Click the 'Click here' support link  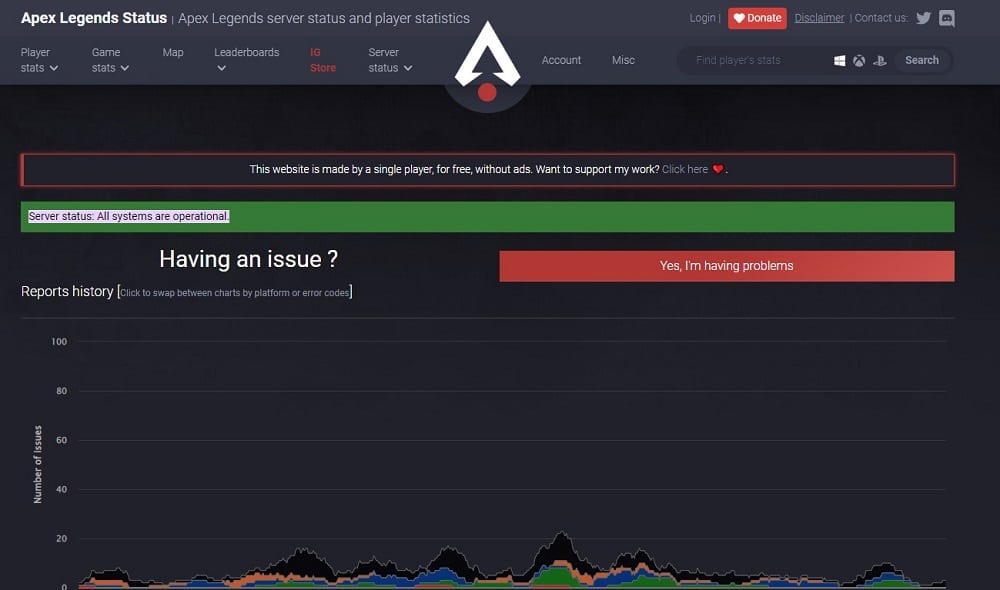(x=685, y=169)
